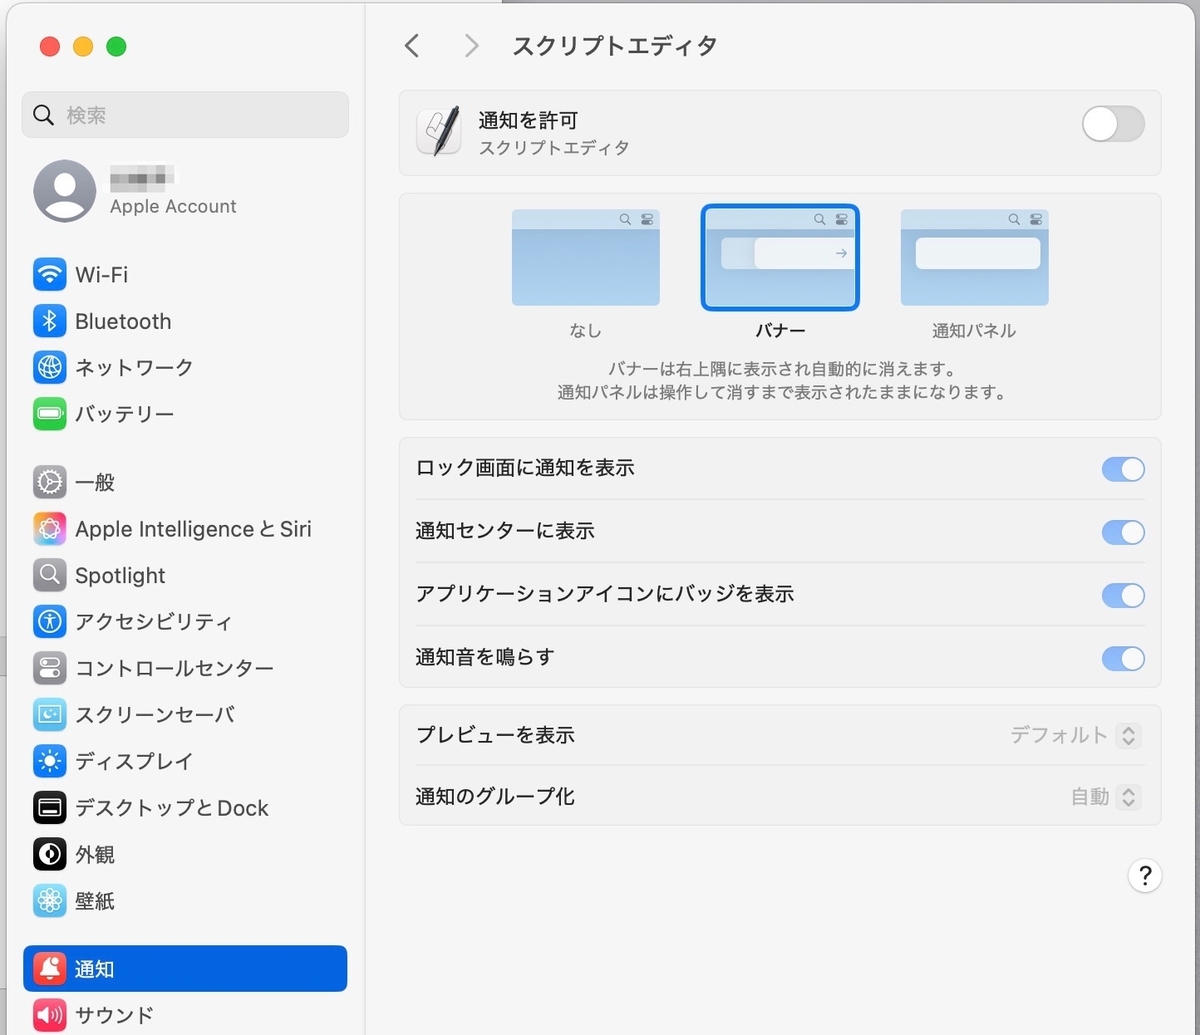1200x1035 pixels.
Task: Enable the 通知を許可 toggle
Action: (x=1113, y=124)
